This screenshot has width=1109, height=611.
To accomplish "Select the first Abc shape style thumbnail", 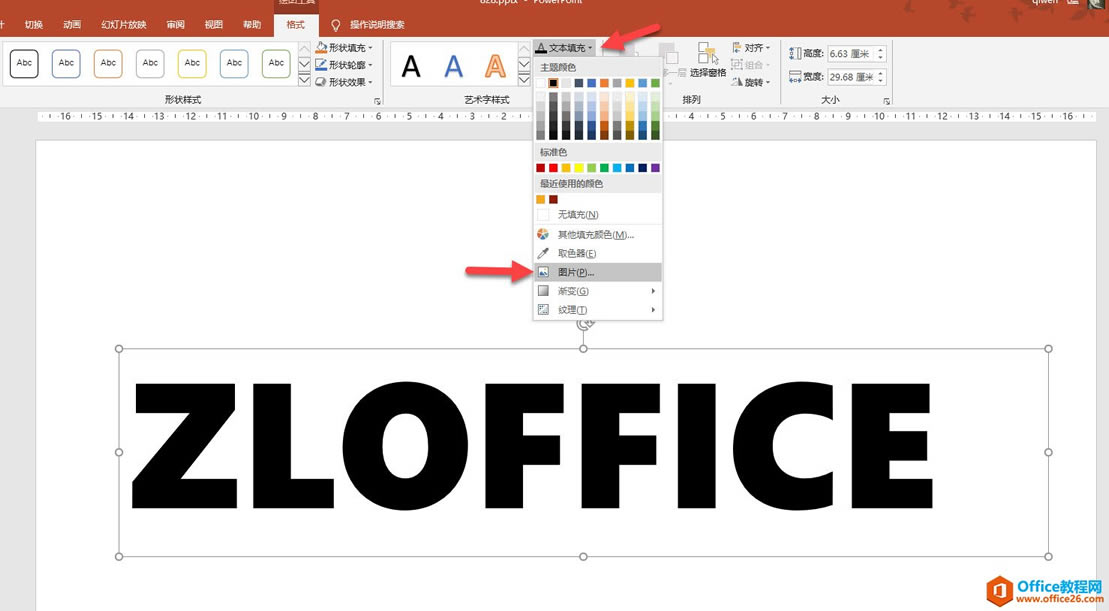I will 23,63.
